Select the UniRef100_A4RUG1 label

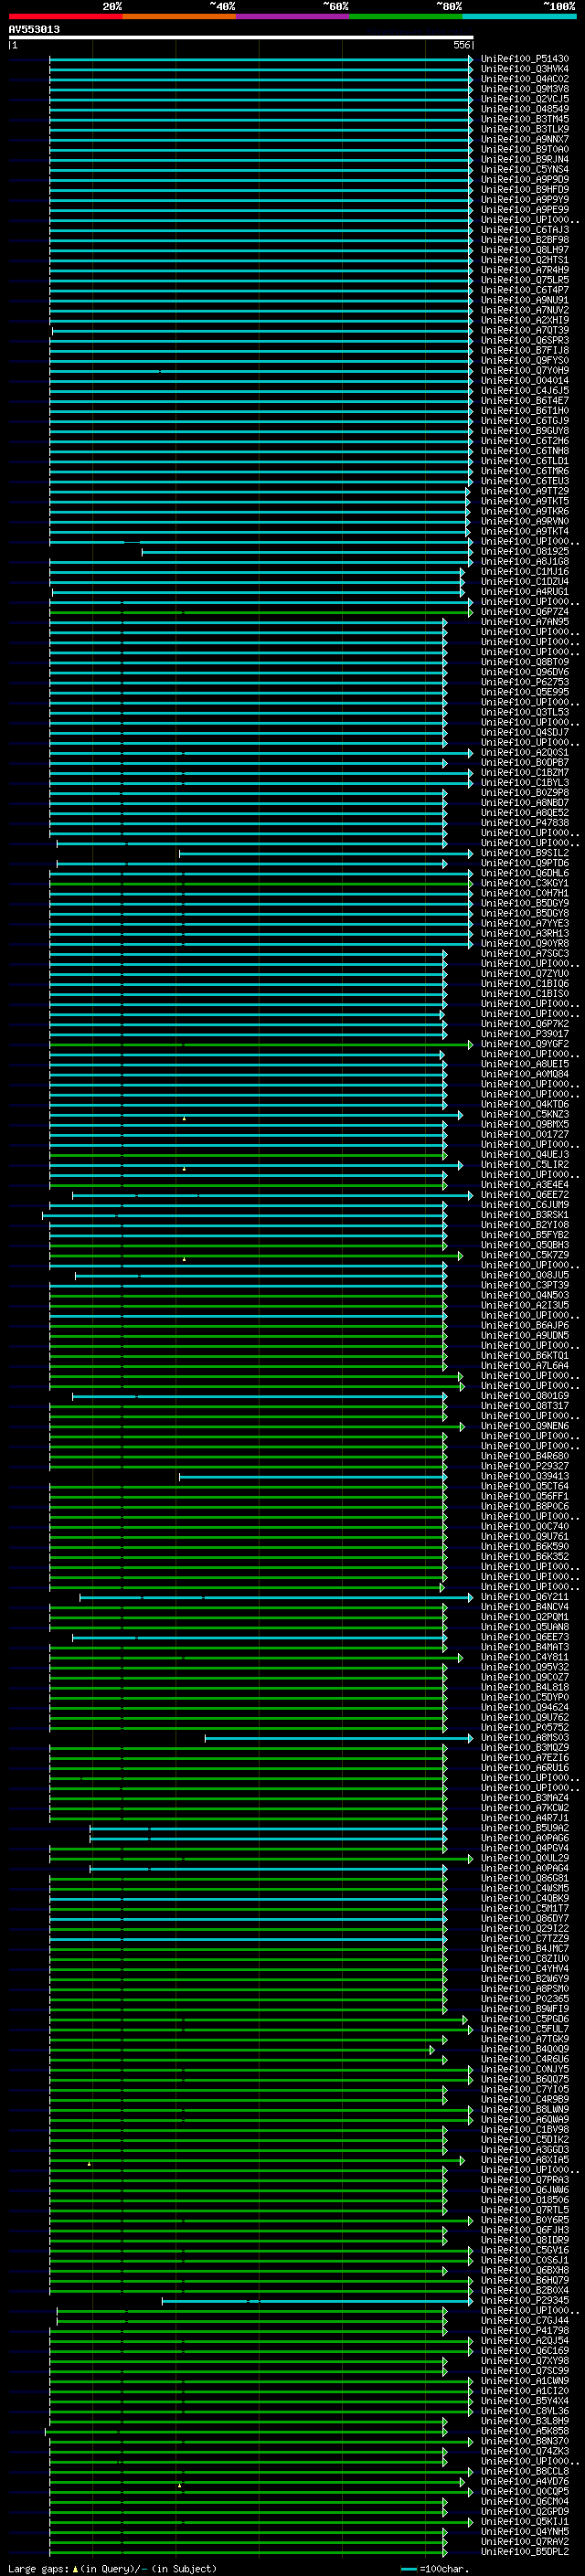[x=525, y=592]
